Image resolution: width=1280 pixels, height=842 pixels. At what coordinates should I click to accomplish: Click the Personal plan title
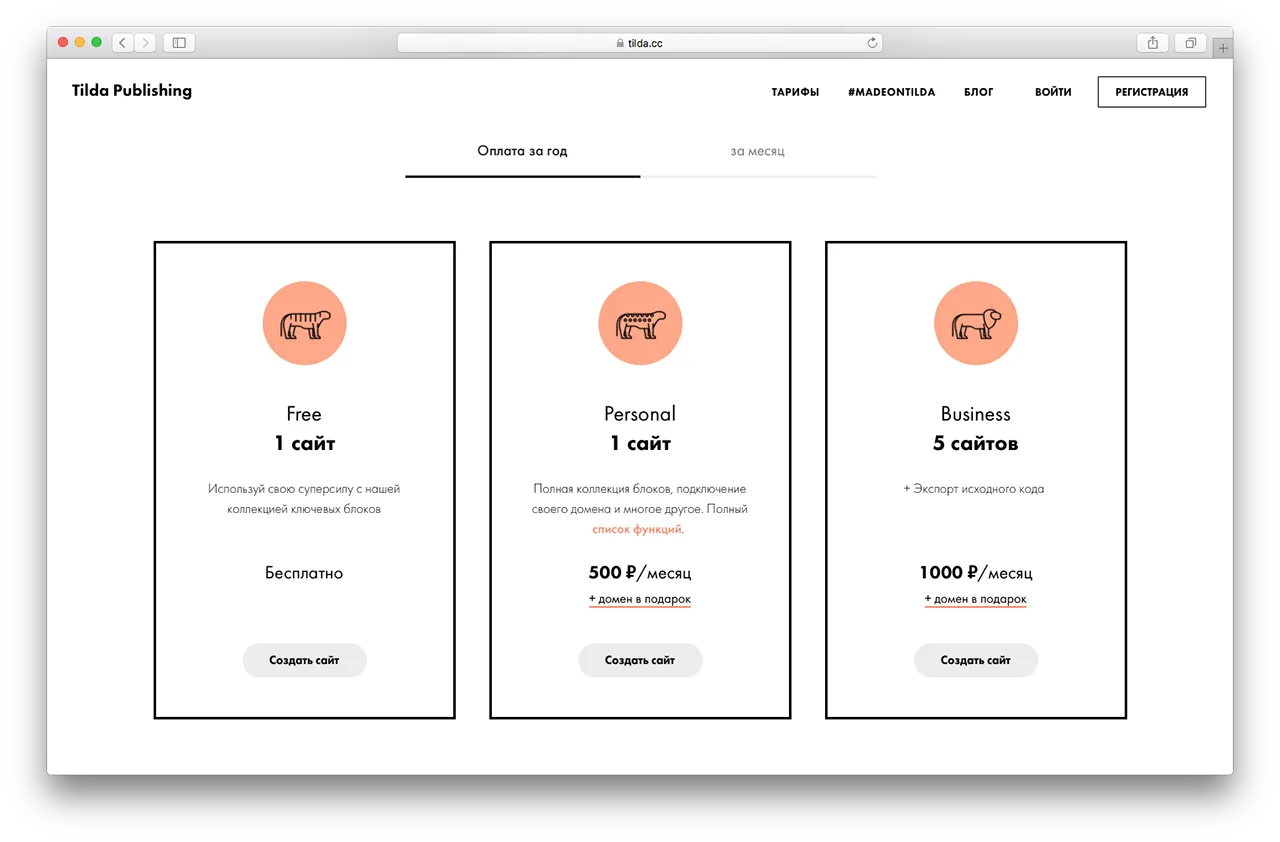640,414
